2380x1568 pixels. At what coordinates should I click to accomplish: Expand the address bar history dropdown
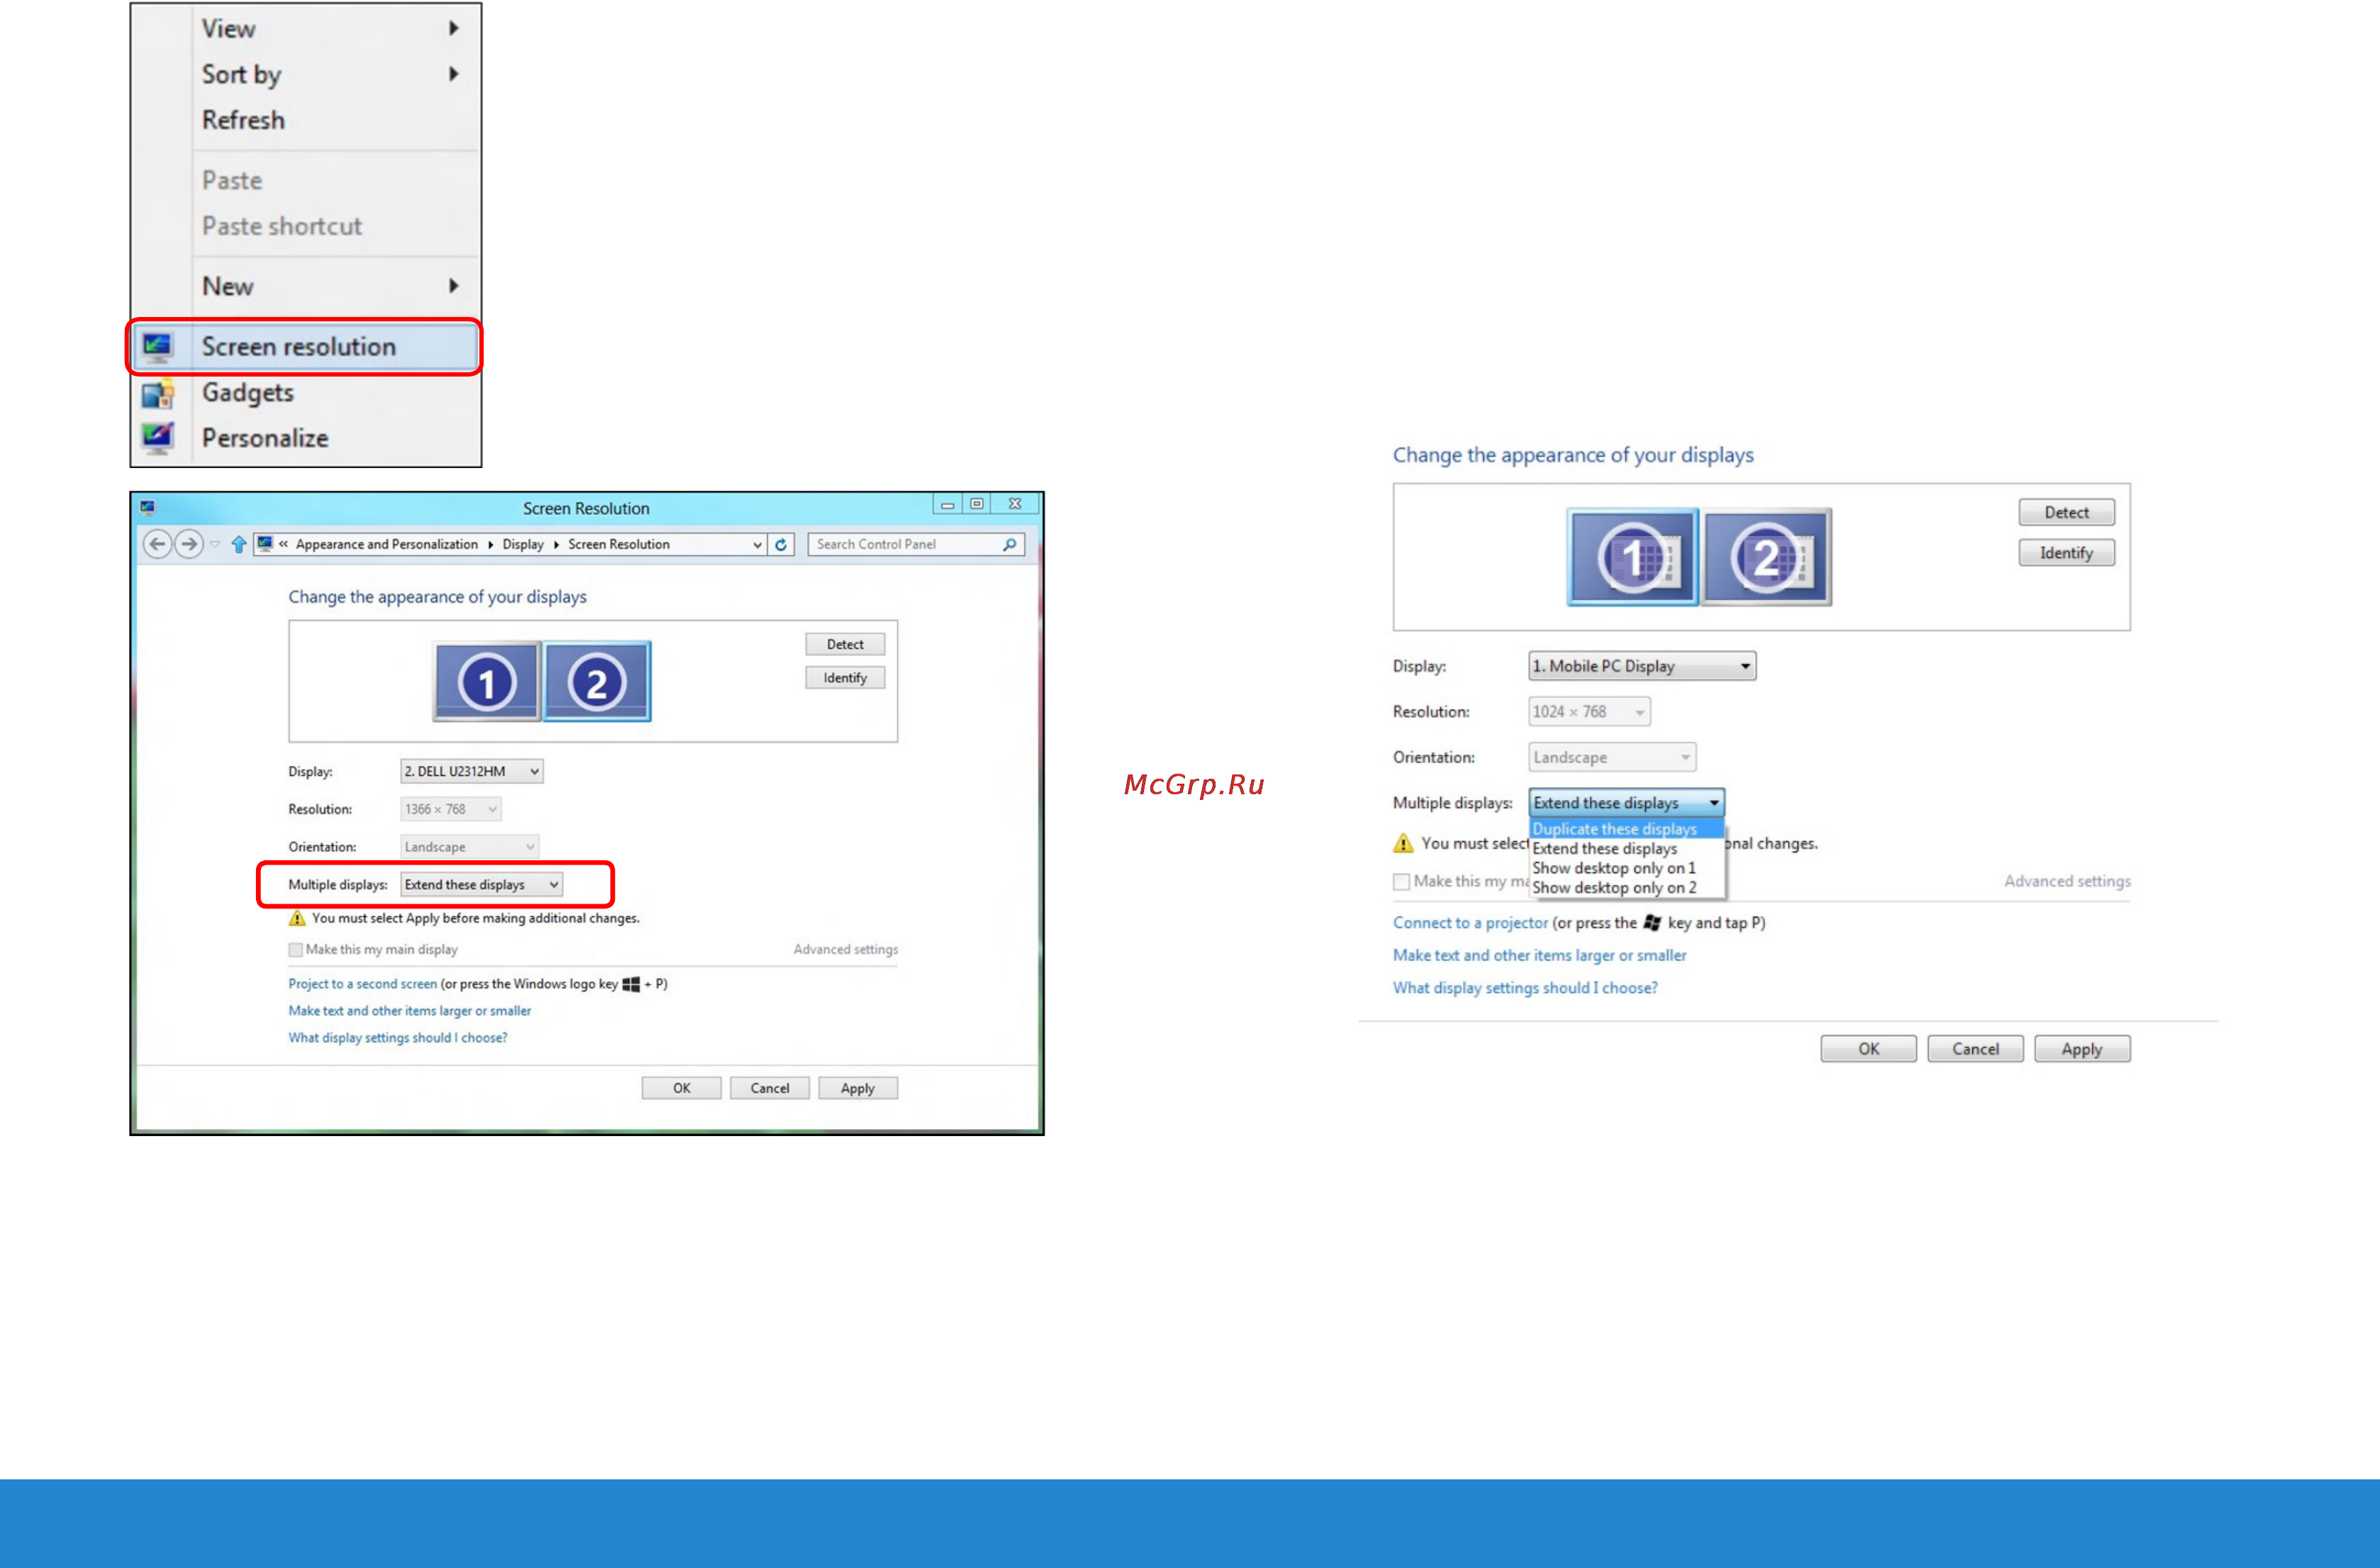point(757,544)
